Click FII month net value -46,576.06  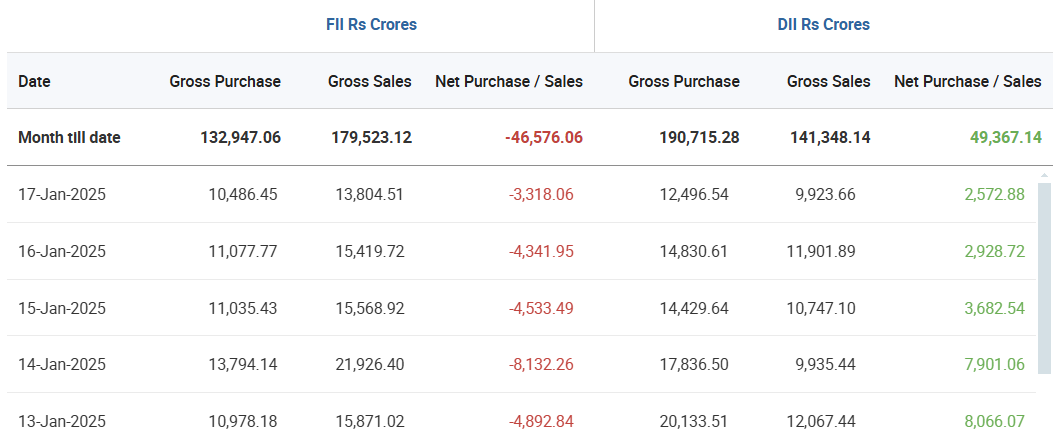click(x=543, y=137)
